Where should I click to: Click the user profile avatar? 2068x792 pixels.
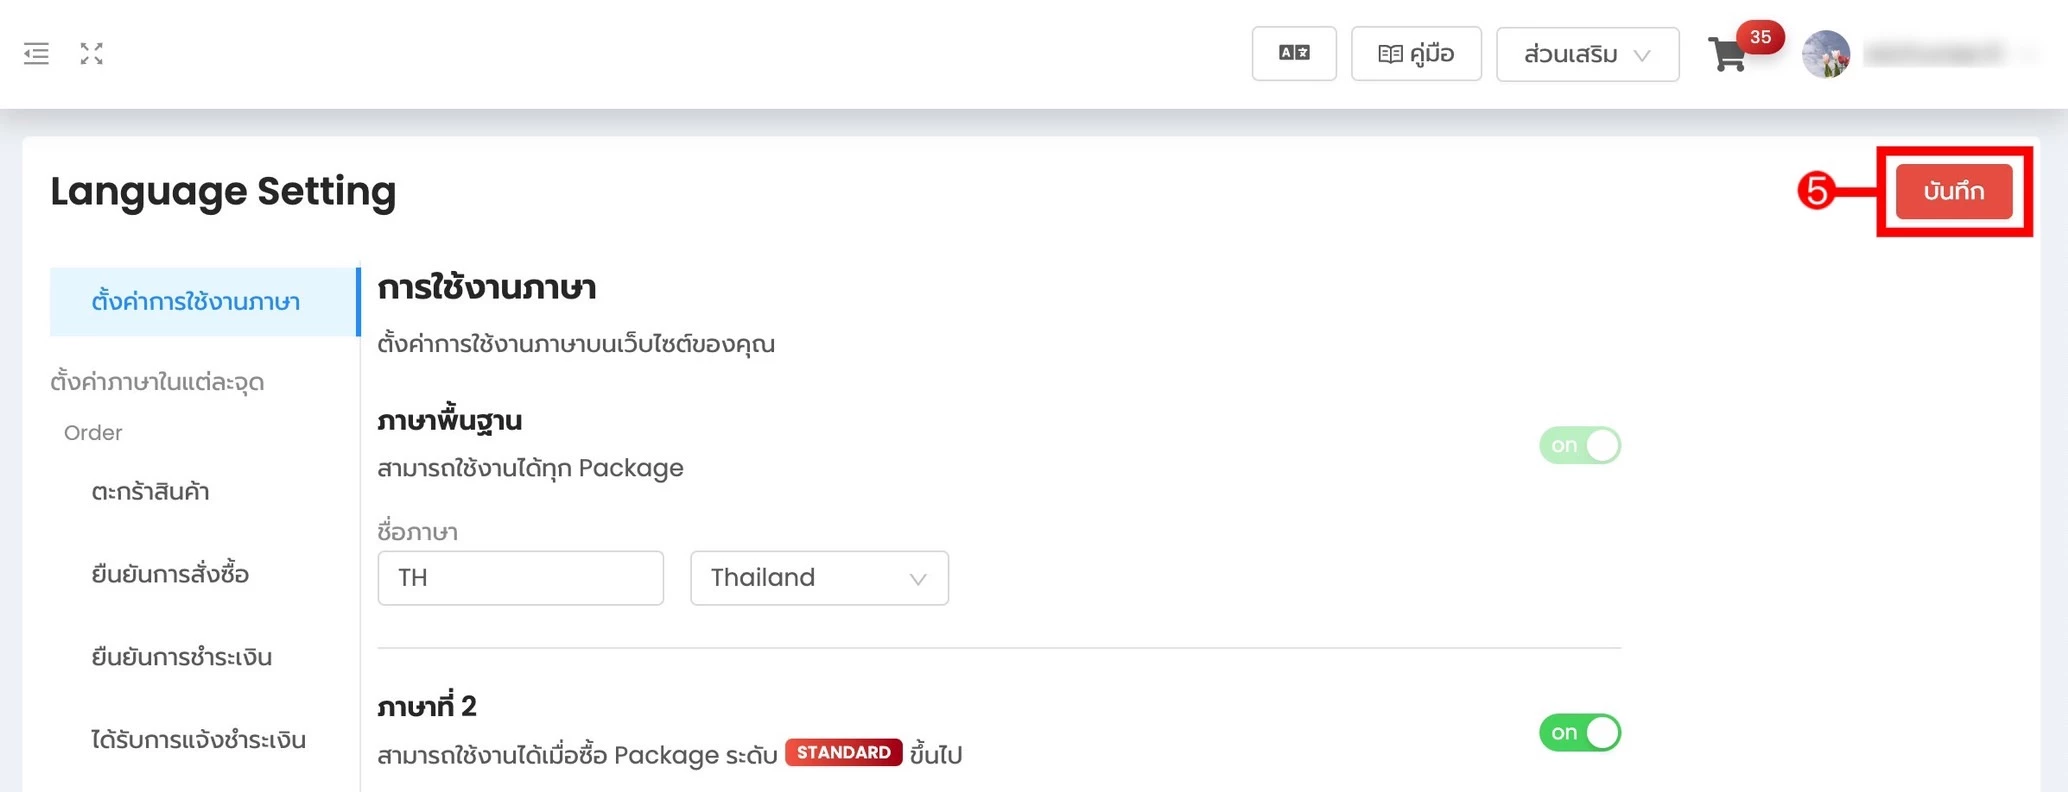[x=1825, y=54]
